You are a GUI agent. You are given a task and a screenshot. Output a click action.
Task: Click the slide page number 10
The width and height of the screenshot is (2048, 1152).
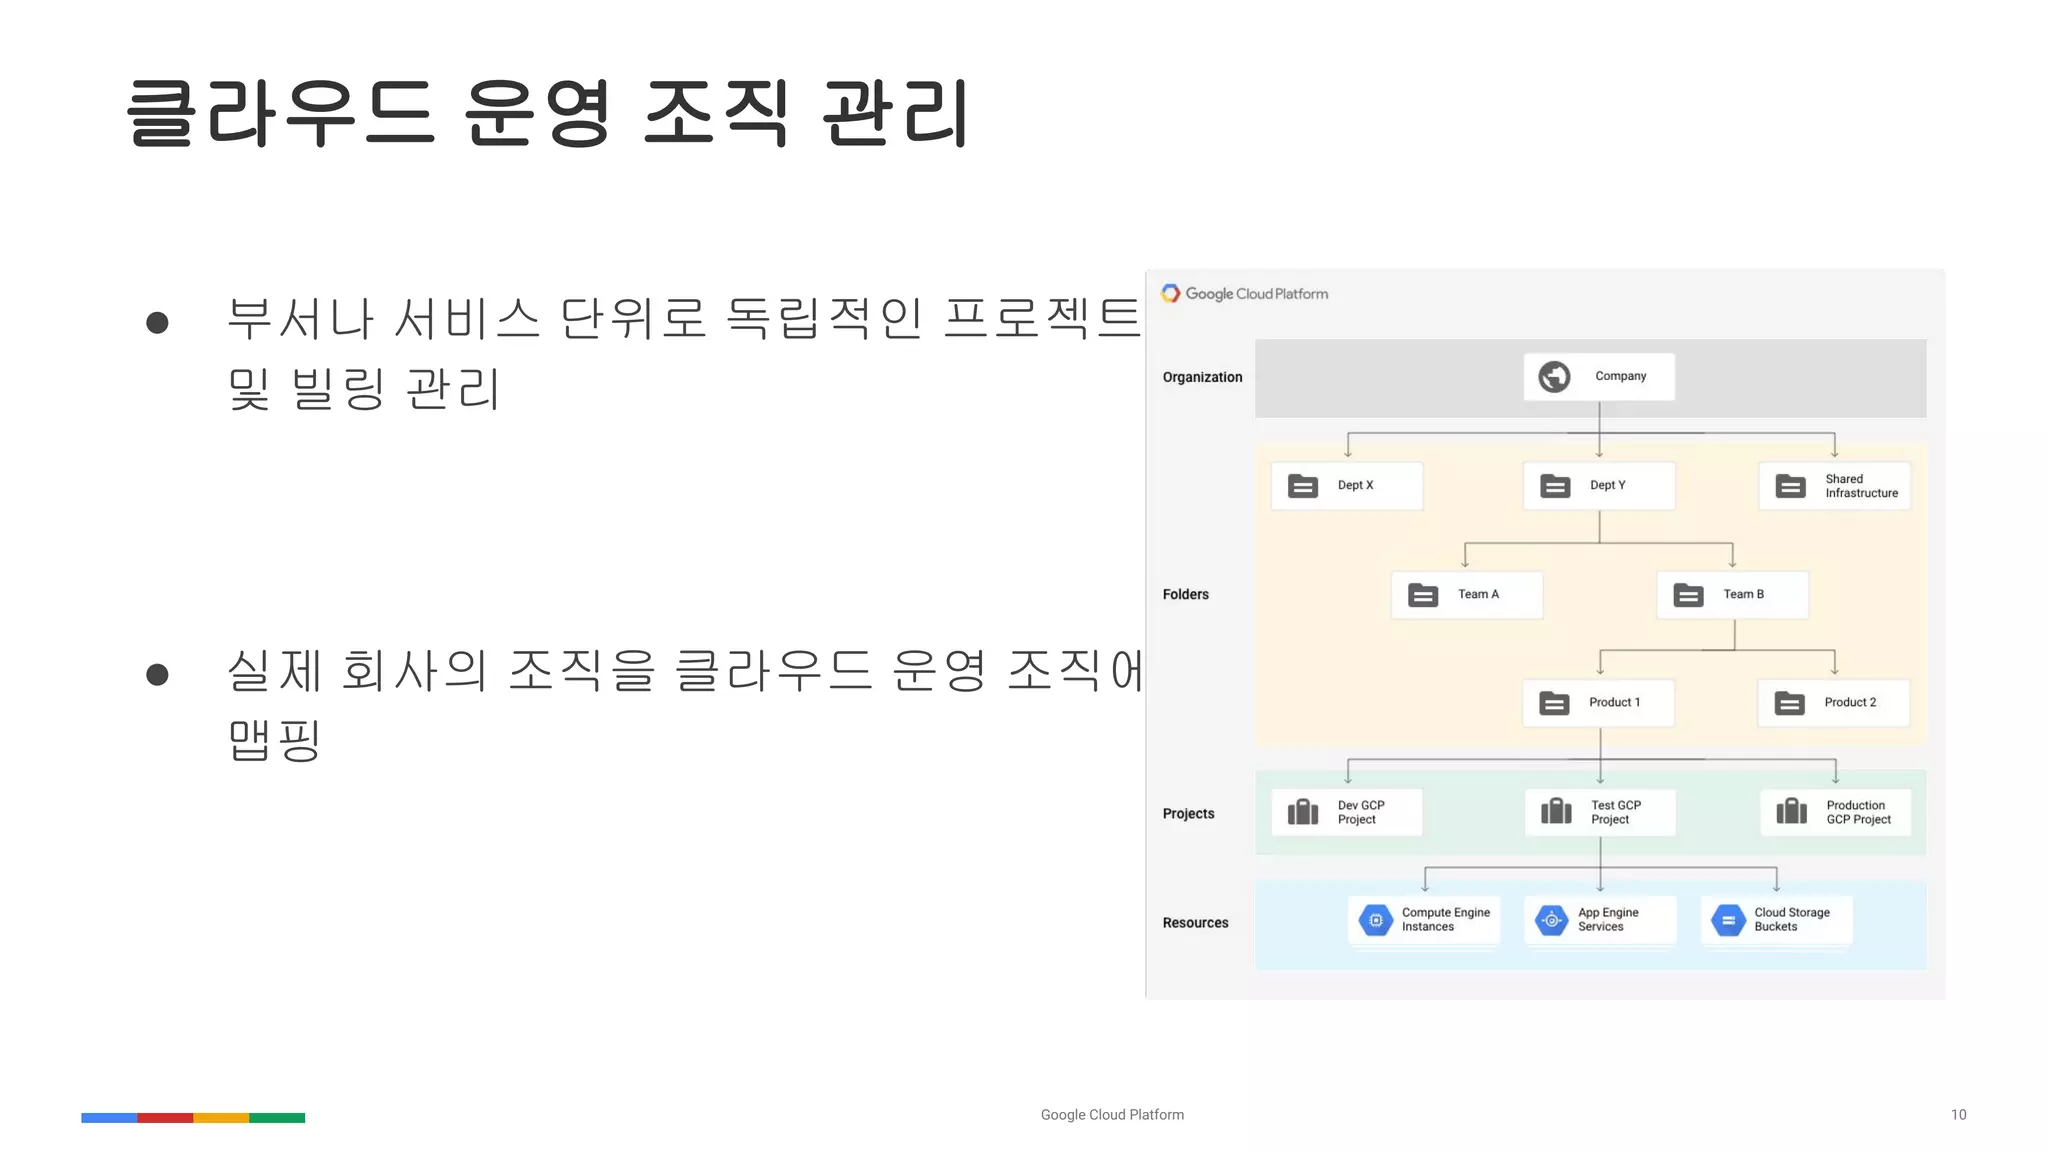(1958, 1114)
